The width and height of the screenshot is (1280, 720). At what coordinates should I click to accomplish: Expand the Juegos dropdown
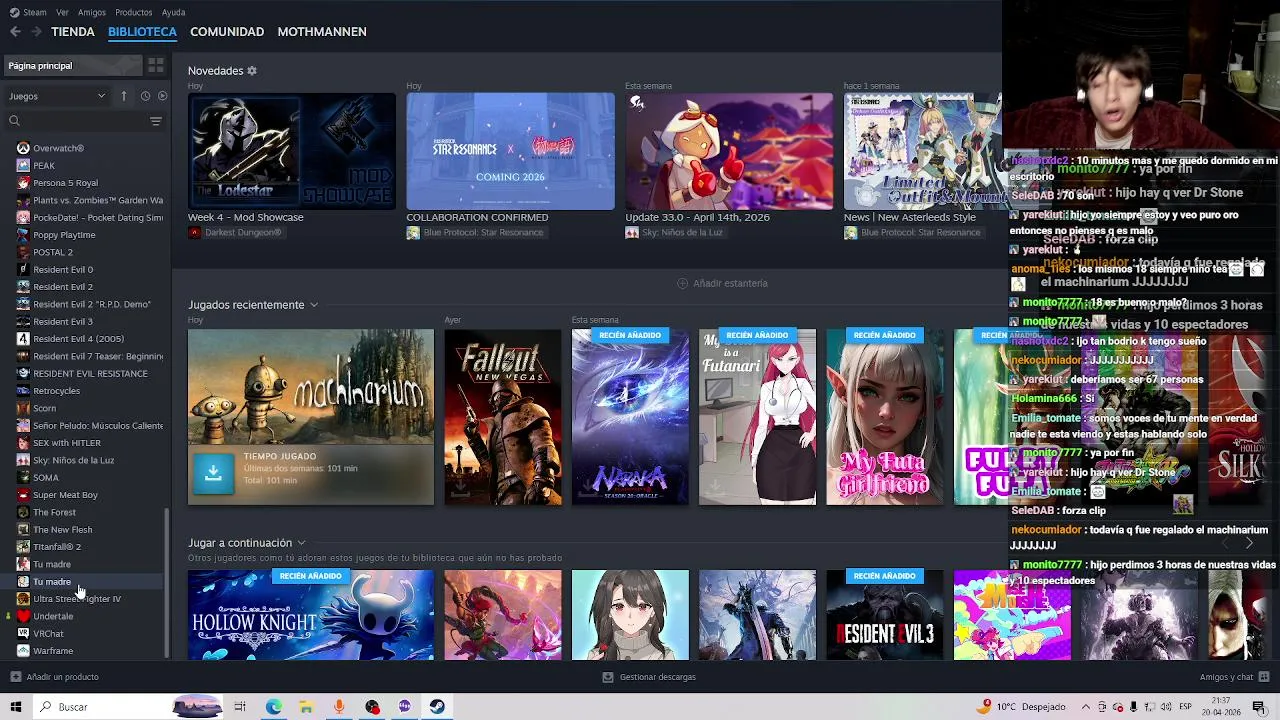coord(57,96)
